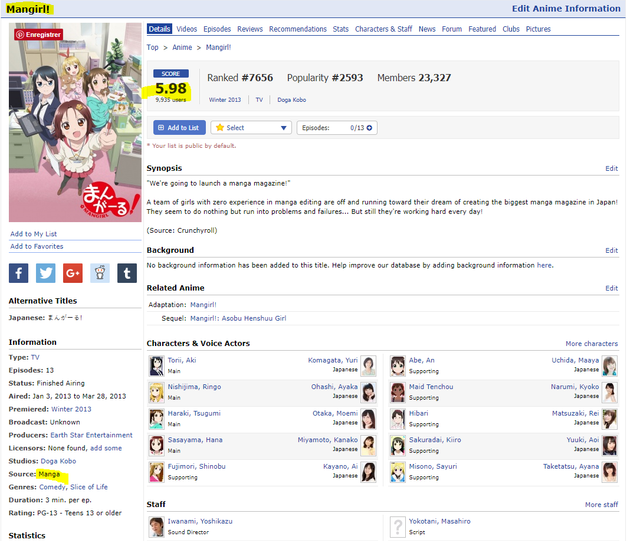This screenshot has width=640, height=541.
Task: Increment episodes with the plus icon
Action: click(x=371, y=128)
